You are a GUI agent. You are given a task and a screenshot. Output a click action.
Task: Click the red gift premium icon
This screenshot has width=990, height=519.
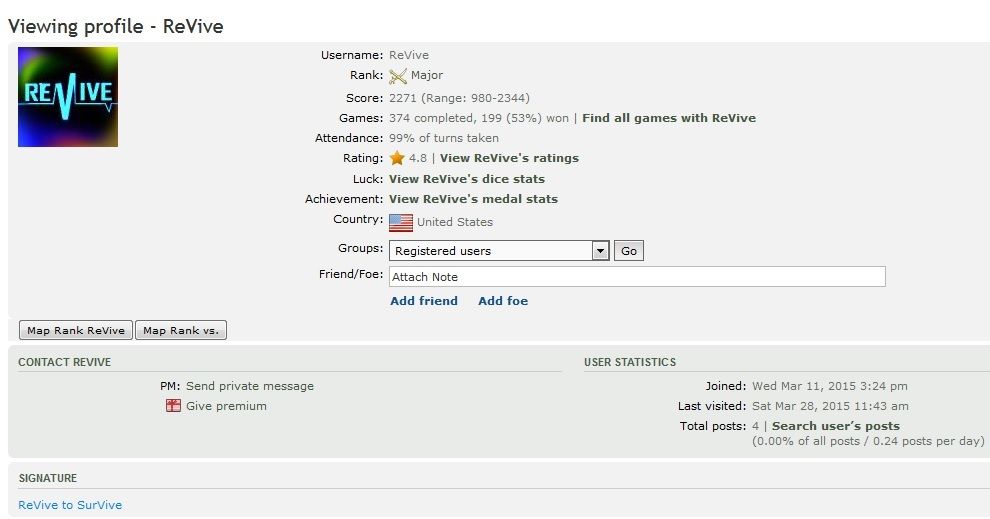174,406
